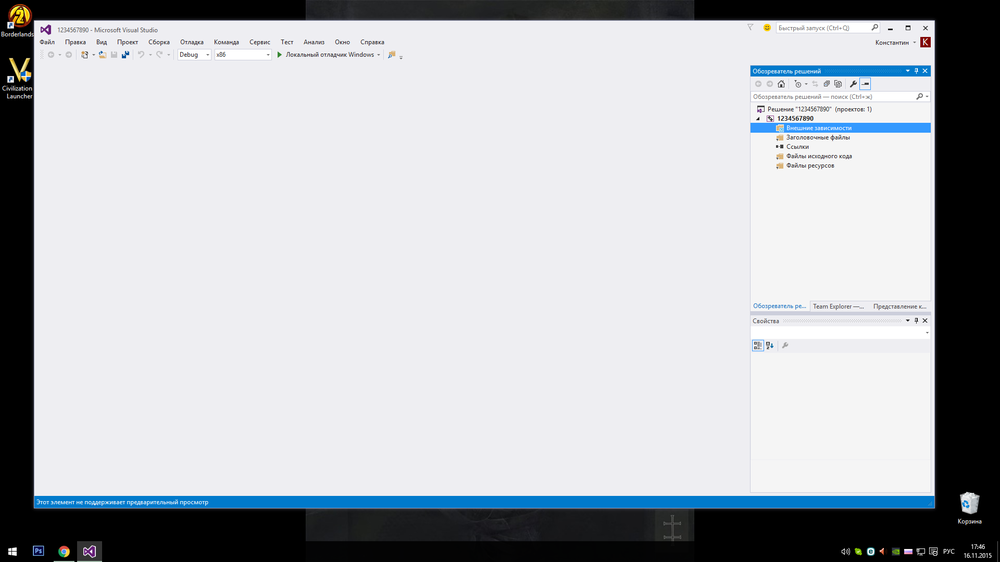Image resolution: width=1000 pixels, height=562 pixels.
Task: Open Chrome from the taskbar
Action: (x=64, y=551)
